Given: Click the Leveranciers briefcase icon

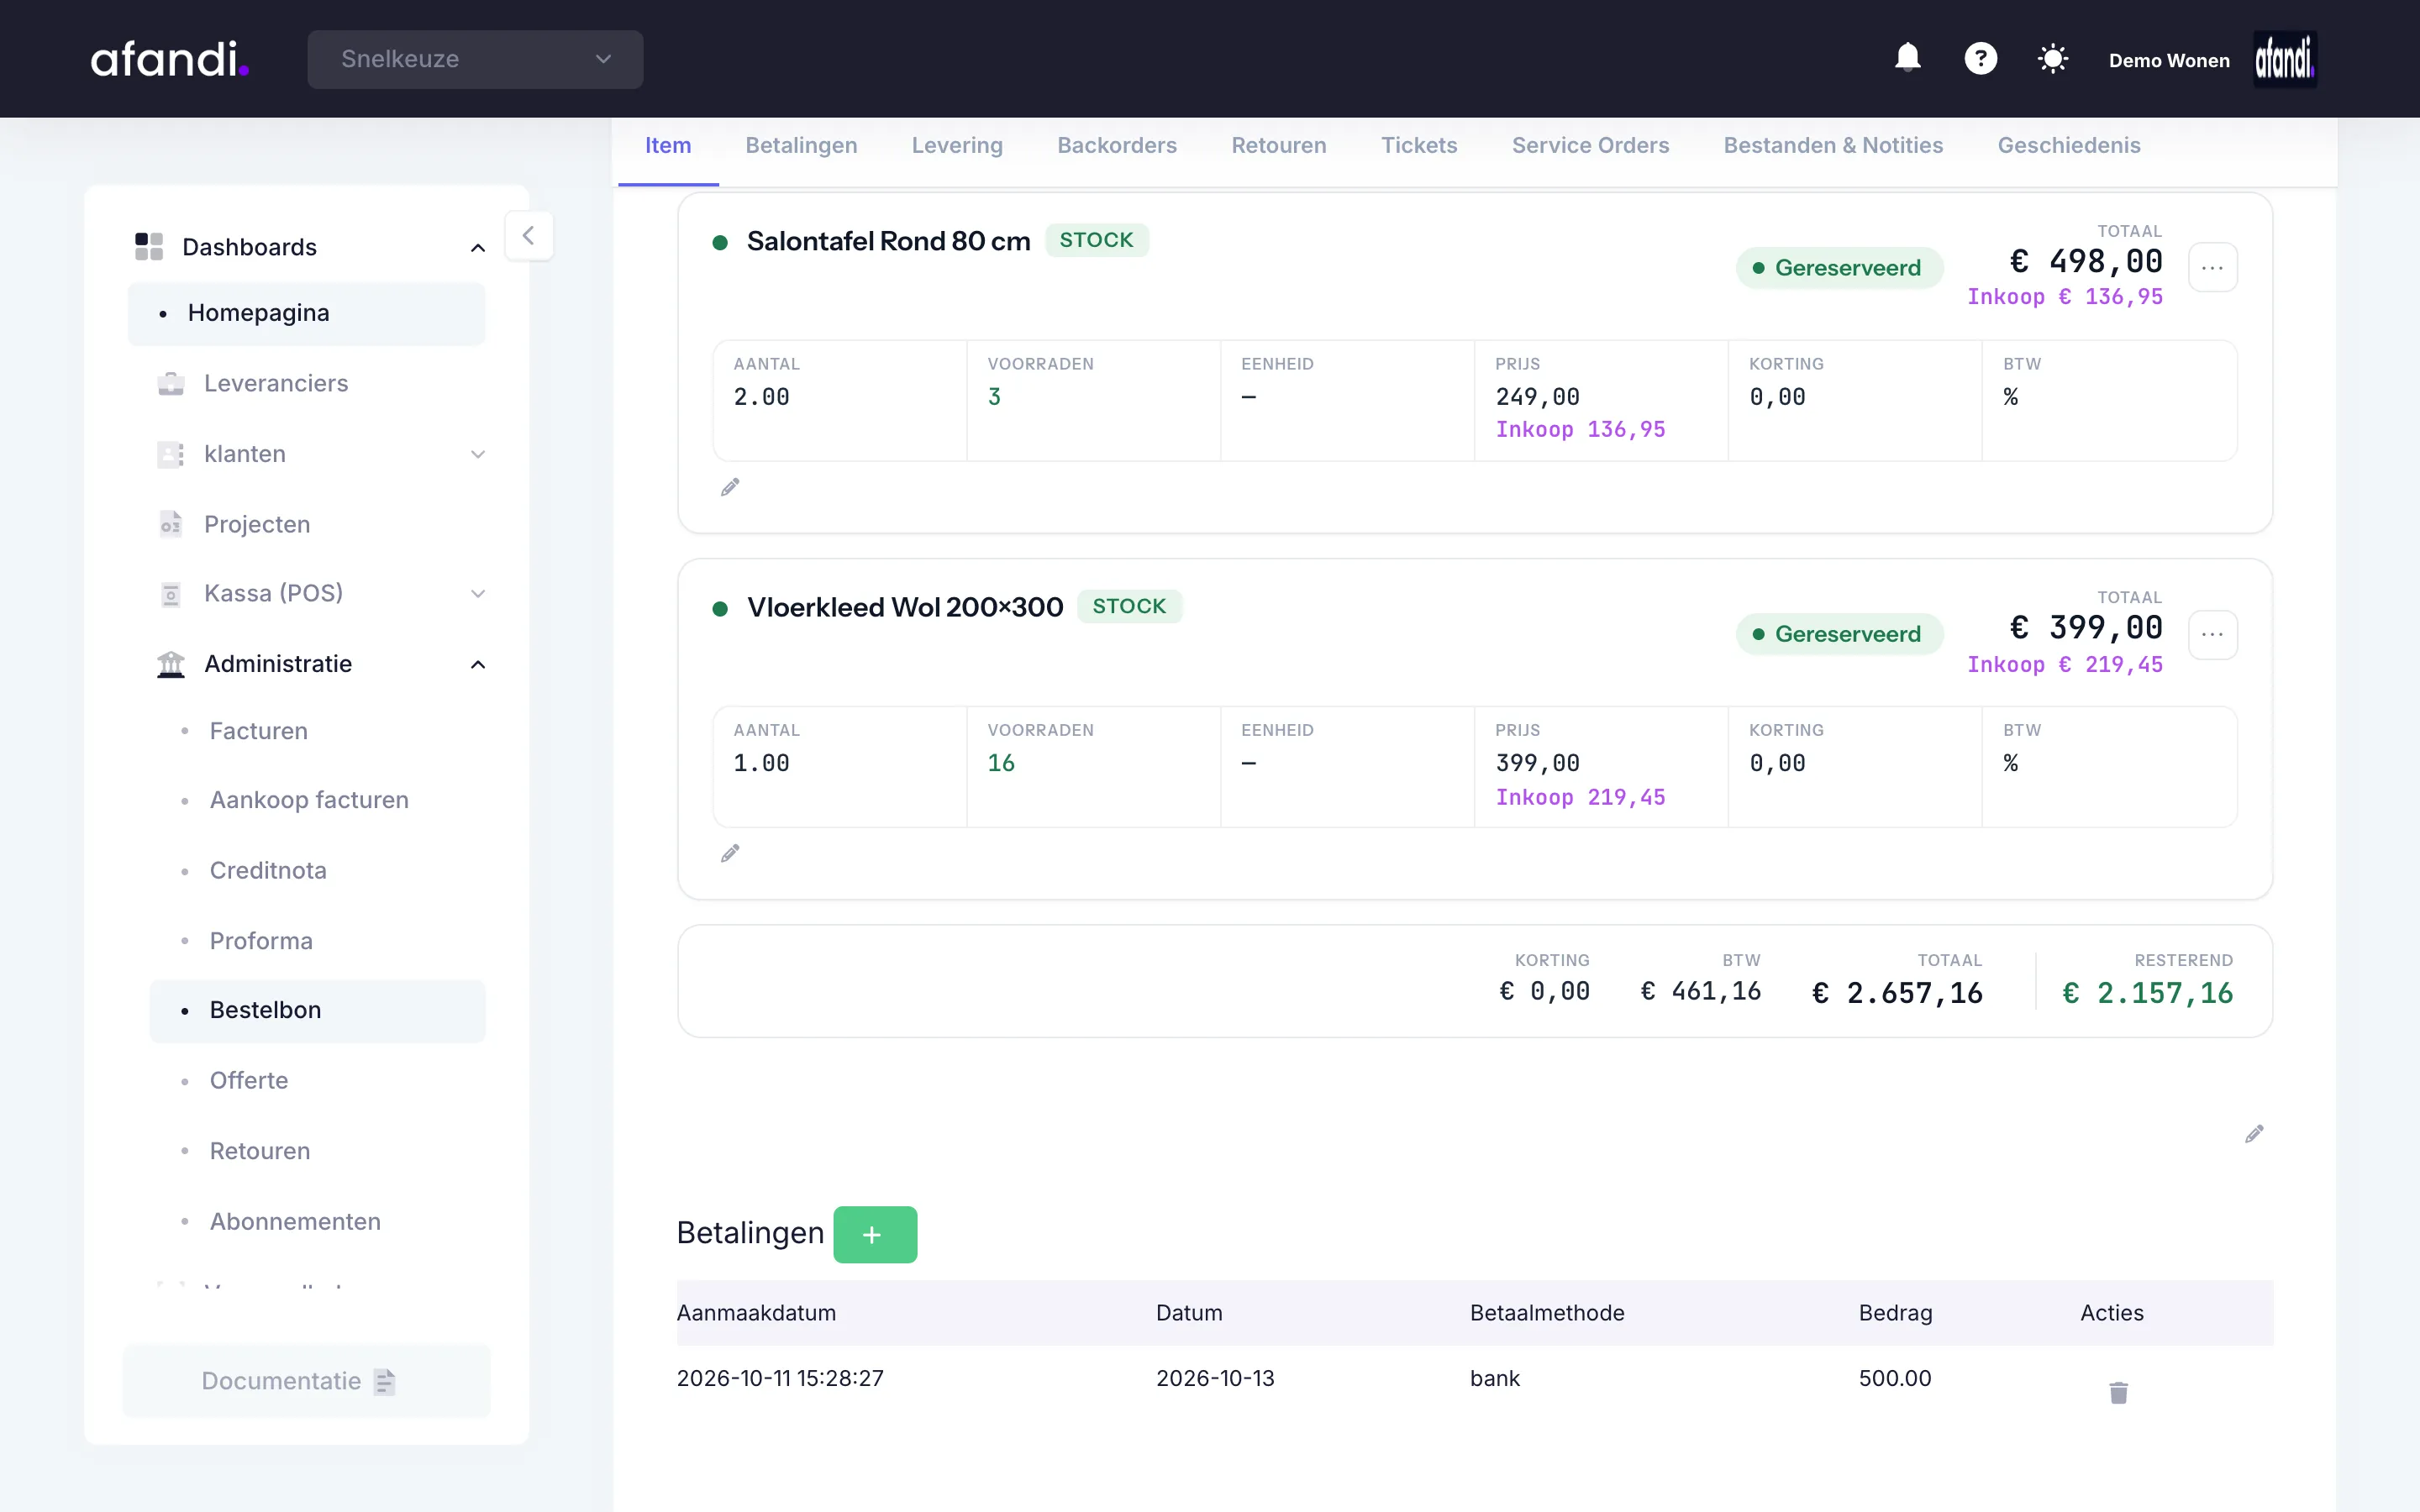Looking at the screenshot, I should [171, 383].
